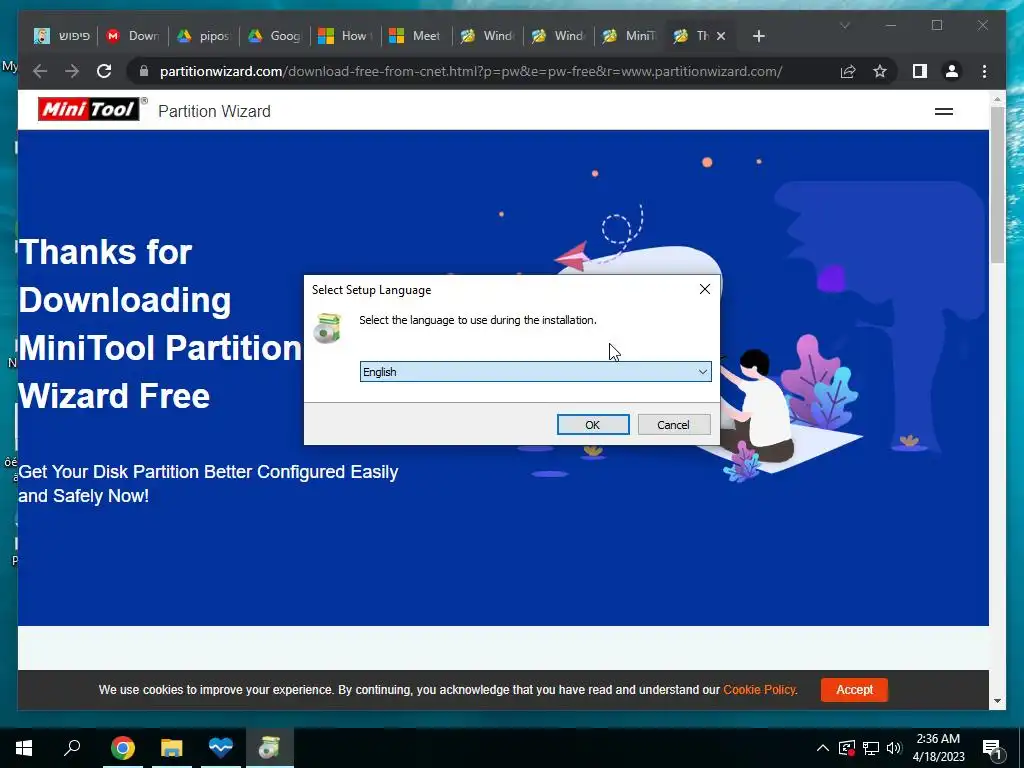Screen dimensions: 1024x768
Task: Open File Explorer from taskbar
Action: (172, 748)
